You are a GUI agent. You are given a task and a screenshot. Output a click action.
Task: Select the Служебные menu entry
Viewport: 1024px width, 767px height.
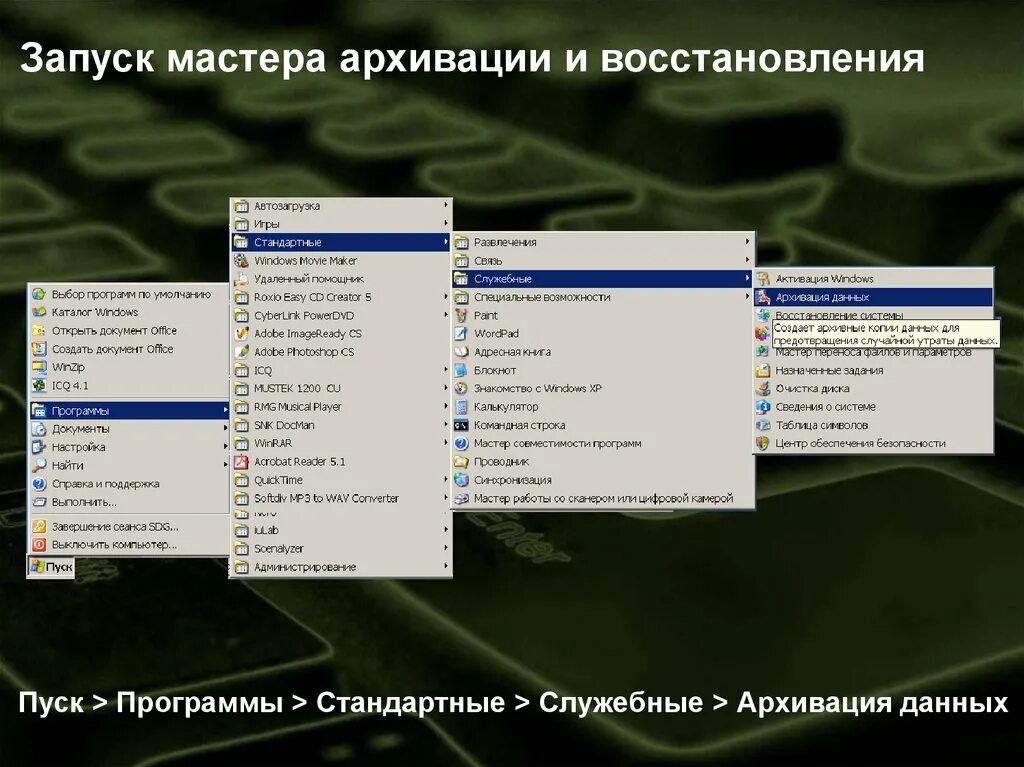[603, 279]
